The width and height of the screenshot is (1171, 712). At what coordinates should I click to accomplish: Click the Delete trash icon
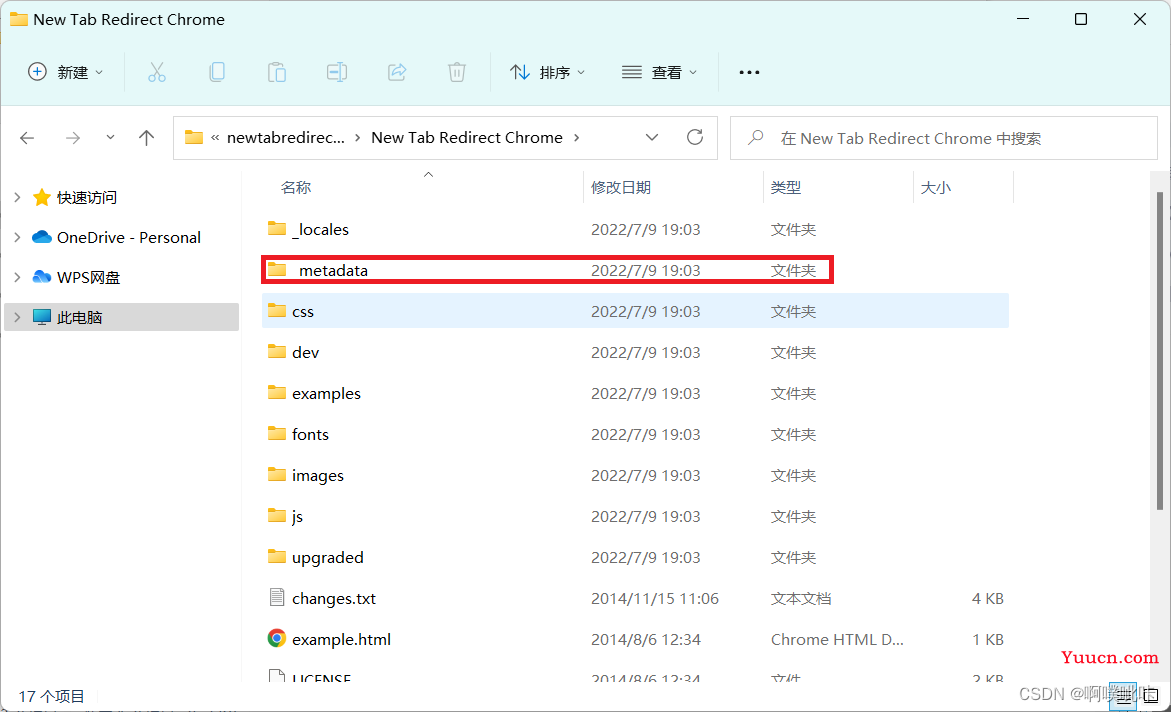tap(457, 72)
